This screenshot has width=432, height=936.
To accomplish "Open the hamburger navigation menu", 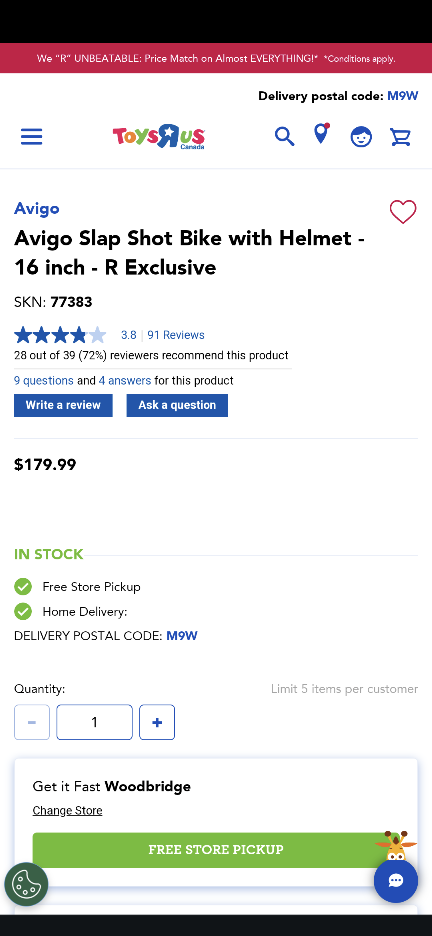I will click(32, 137).
